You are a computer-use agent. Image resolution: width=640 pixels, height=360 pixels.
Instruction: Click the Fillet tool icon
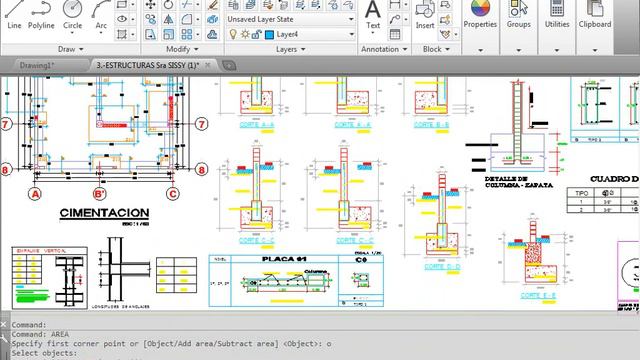[x=187, y=19]
